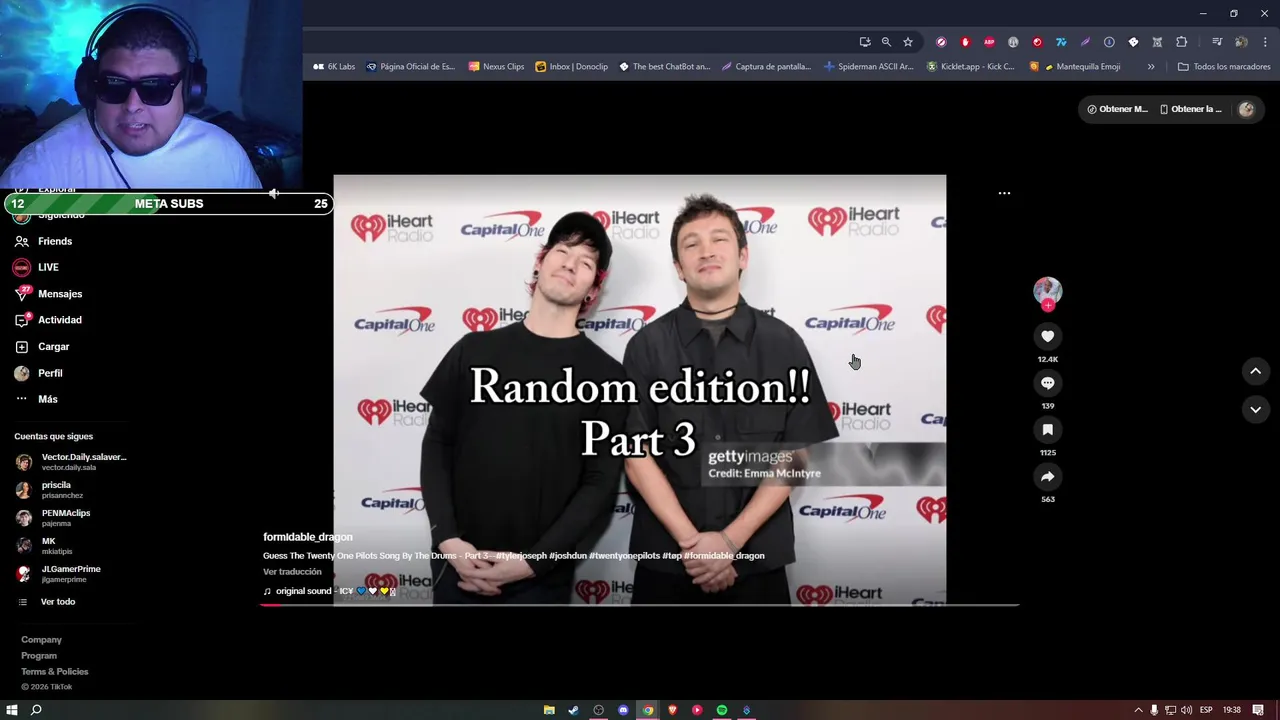Open the TikTok account avatar at top right
The width and height of the screenshot is (1280, 720).
(x=1246, y=109)
